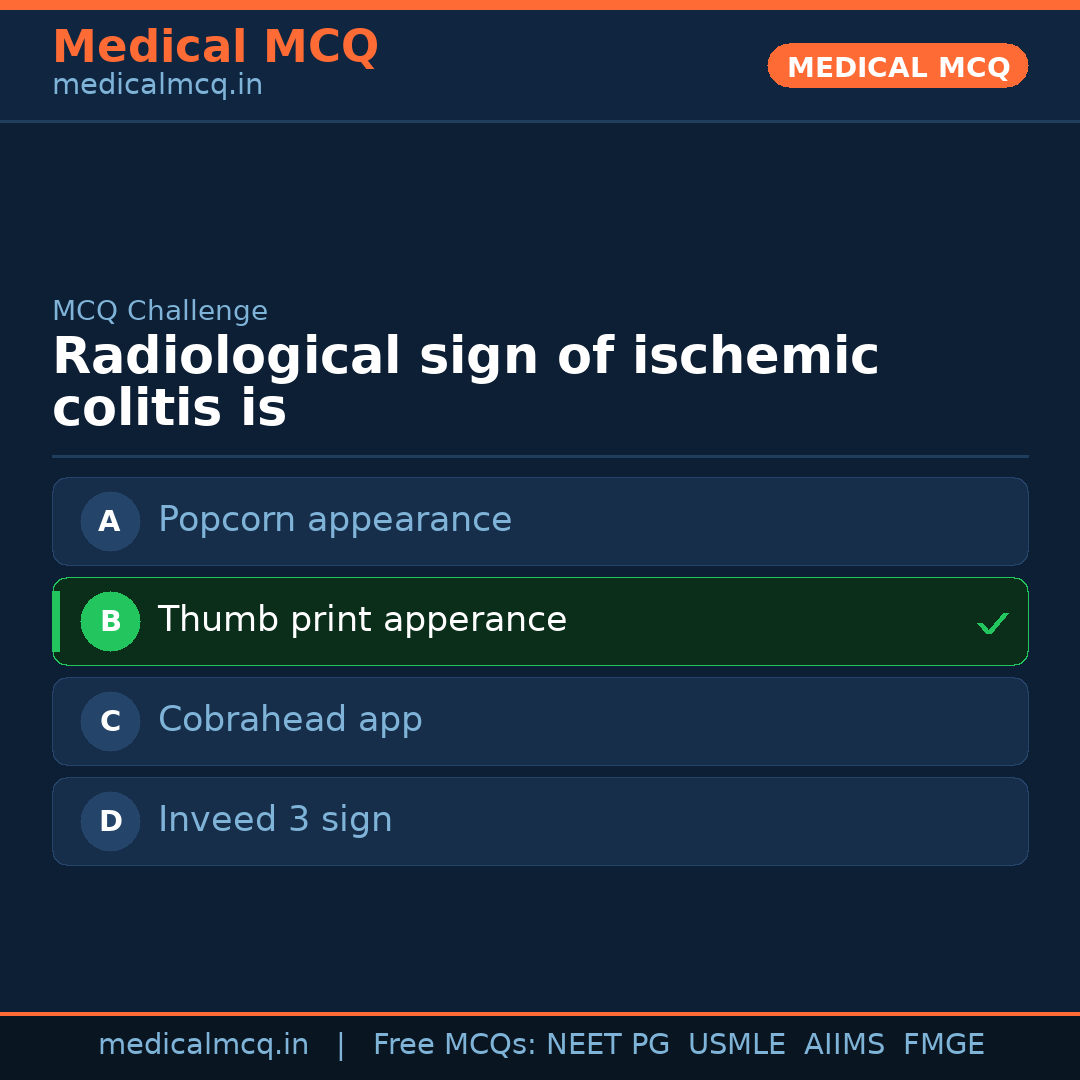1080x1080 pixels.
Task: Click the green highlight bar beside option B
Action: [x=55, y=621]
